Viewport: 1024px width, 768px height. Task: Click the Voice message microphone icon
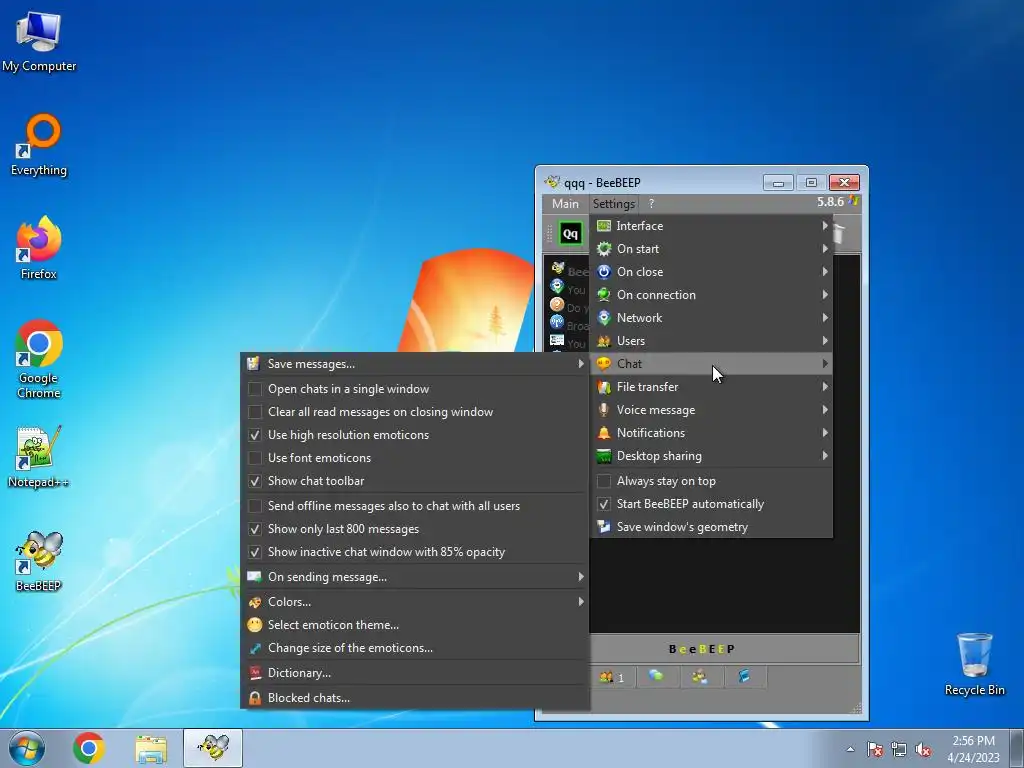pos(604,410)
